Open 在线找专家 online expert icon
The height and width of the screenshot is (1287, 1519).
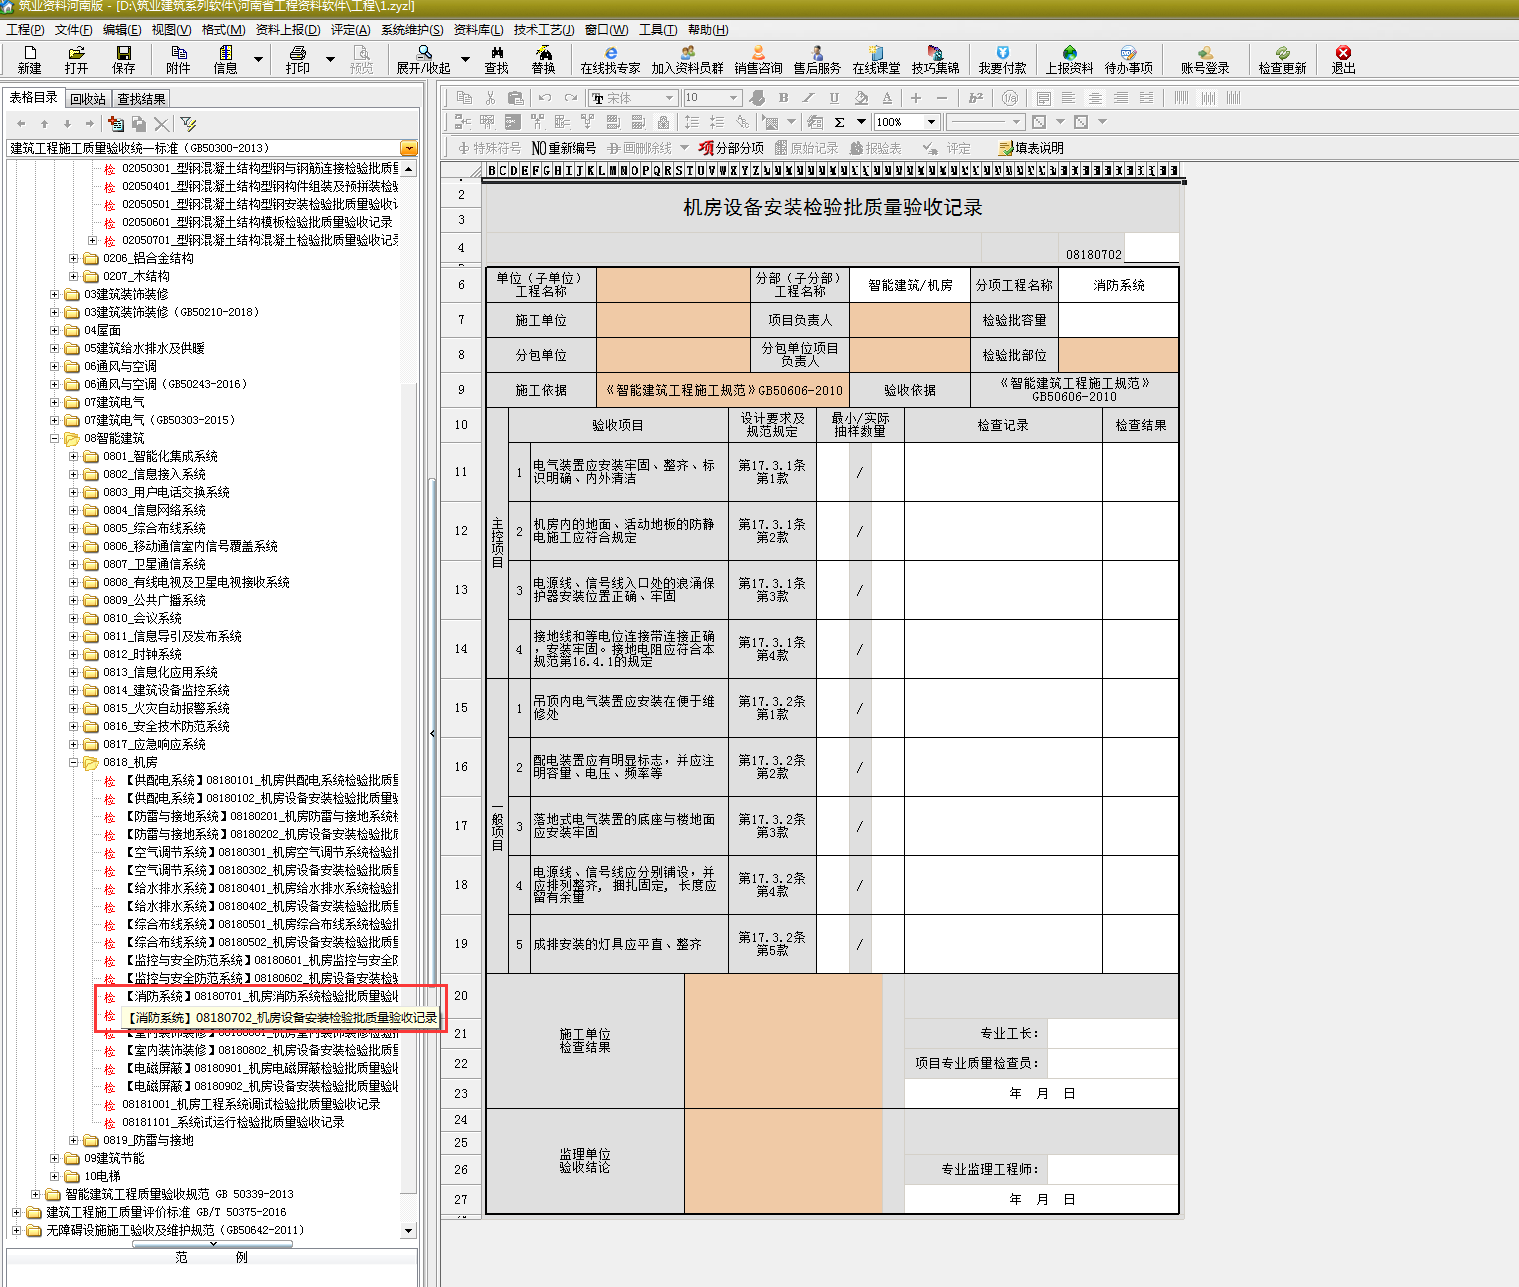click(611, 60)
